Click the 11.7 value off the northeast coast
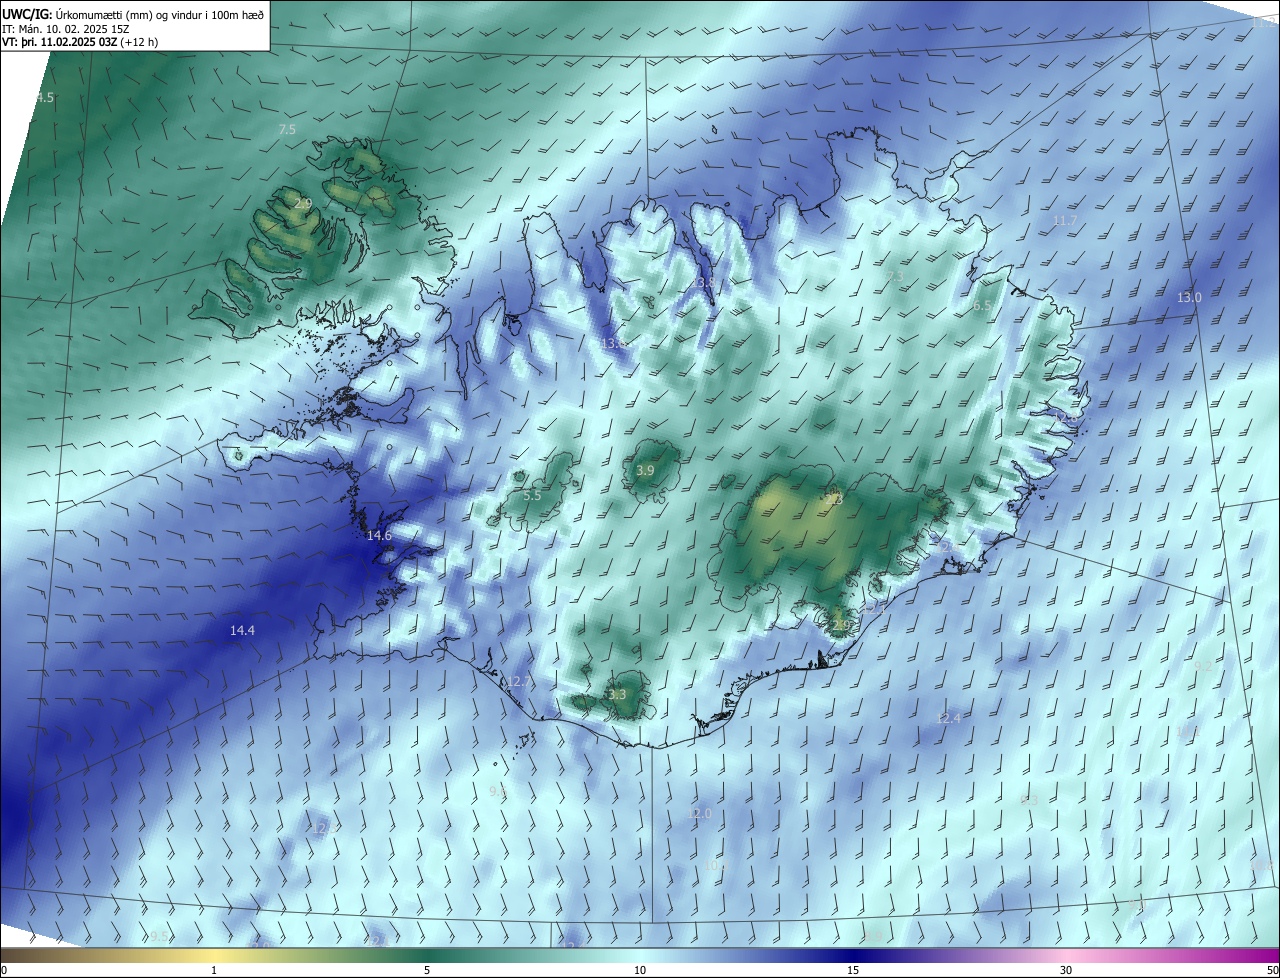1280x978 pixels. [x=1065, y=220]
